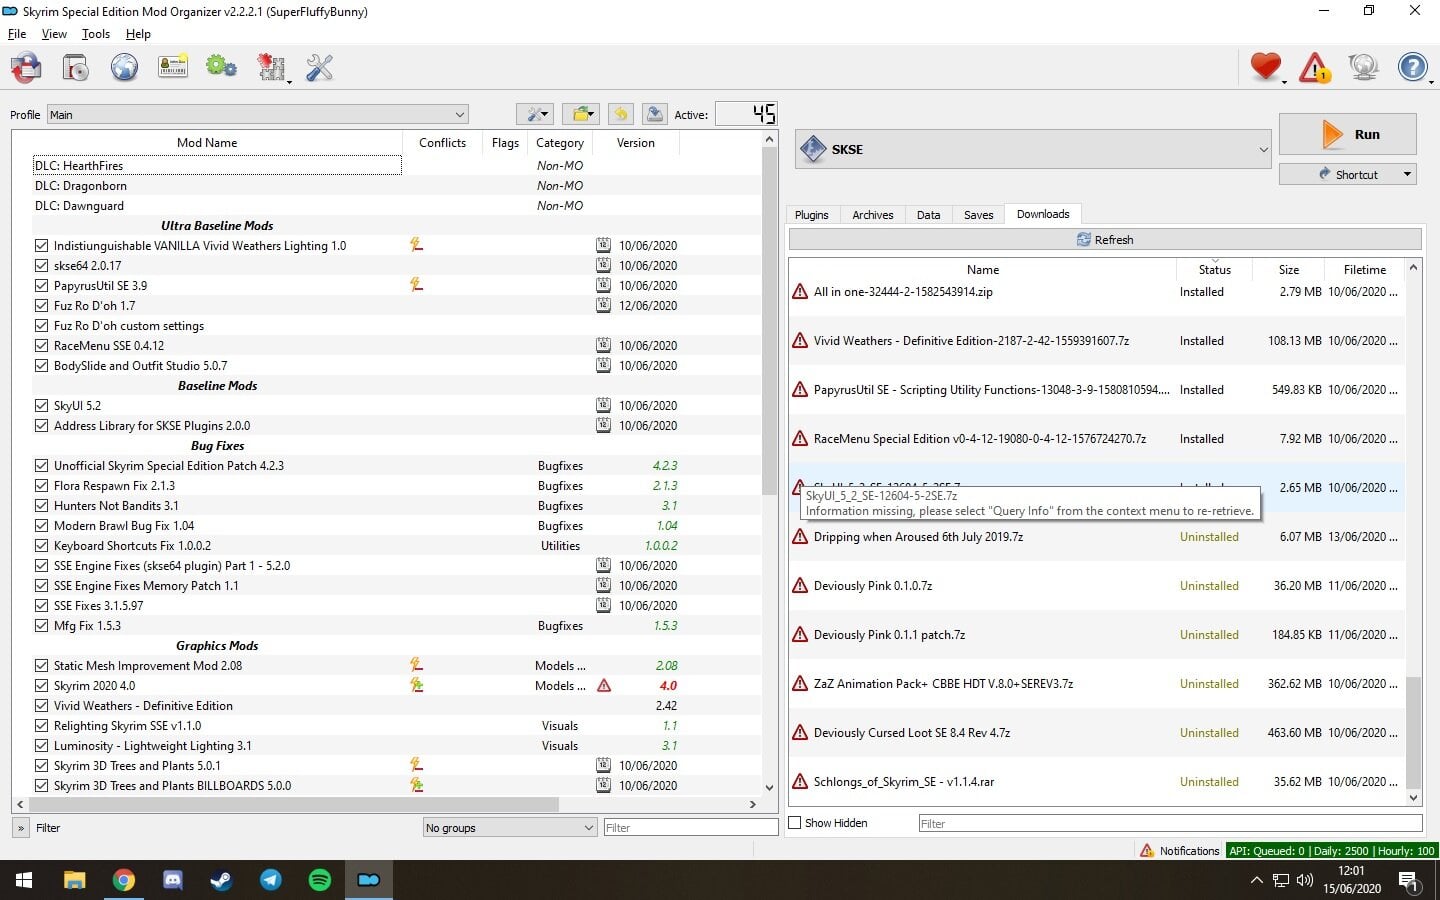Click the Tools puzzle piece toolbar icon
This screenshot has height=900, width=1440.
(x=270, y=68)
